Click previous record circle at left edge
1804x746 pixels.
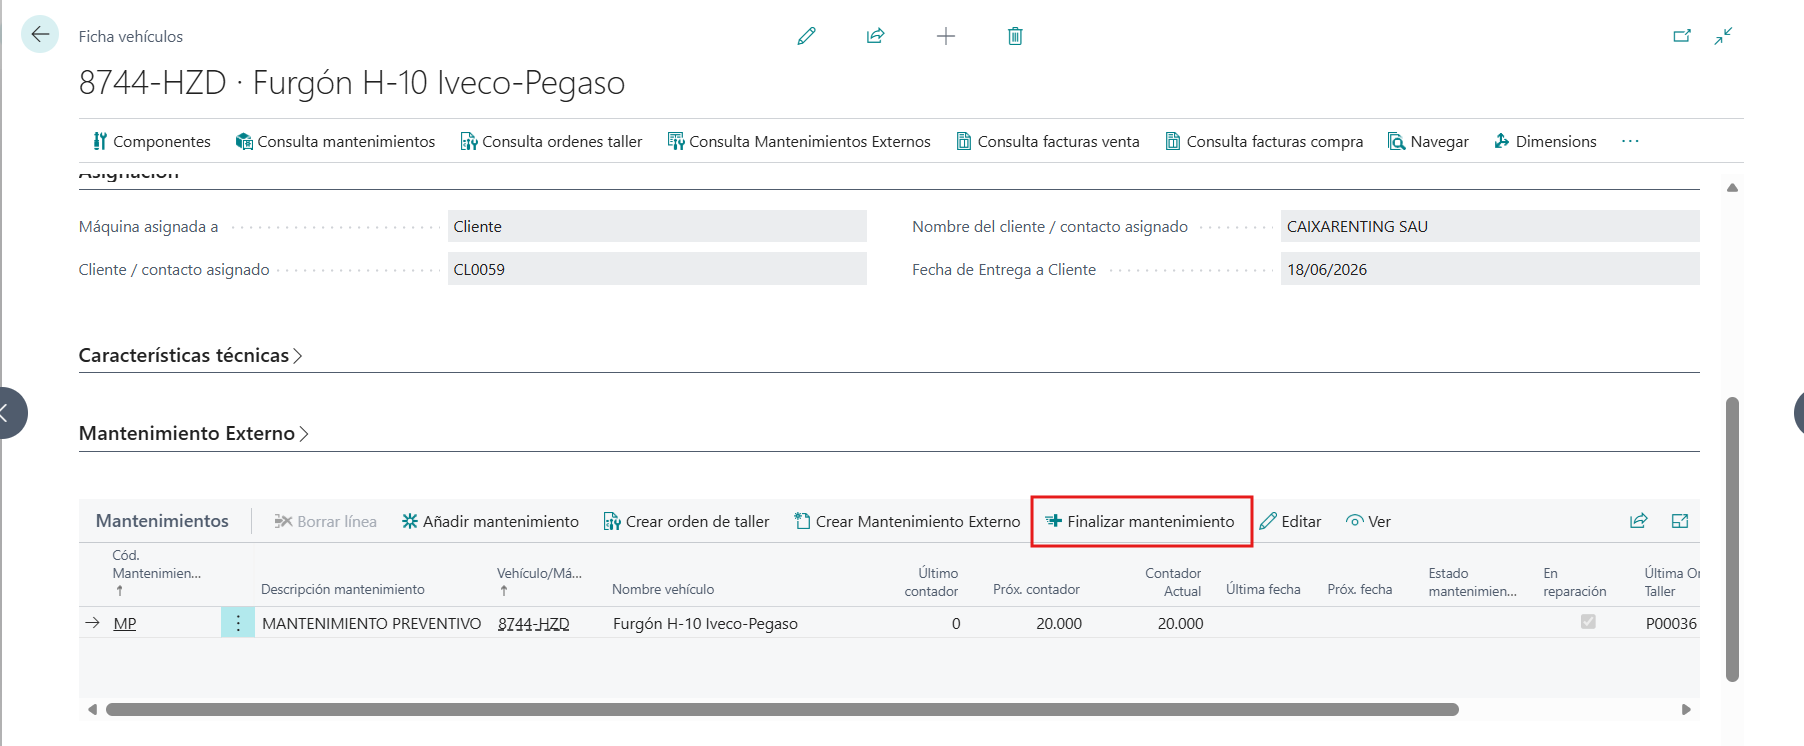8,412
